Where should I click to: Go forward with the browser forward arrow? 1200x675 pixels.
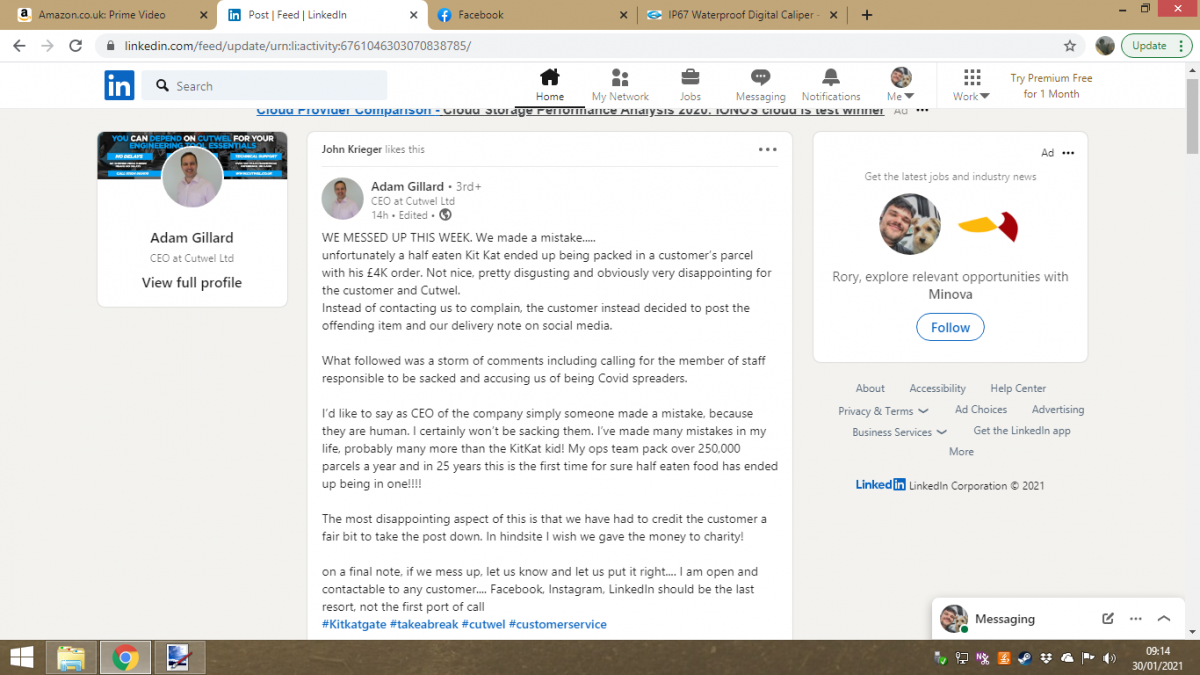point(47,46)
